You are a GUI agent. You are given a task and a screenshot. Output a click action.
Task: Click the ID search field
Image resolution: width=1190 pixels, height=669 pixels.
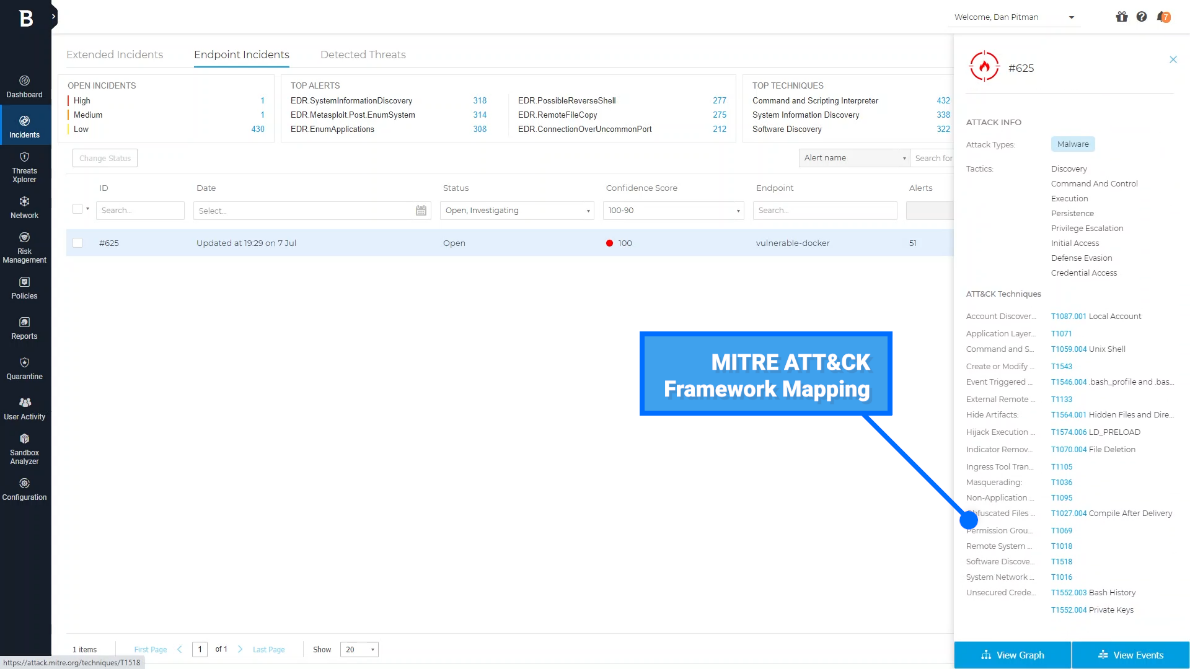(x=140, y=210)
